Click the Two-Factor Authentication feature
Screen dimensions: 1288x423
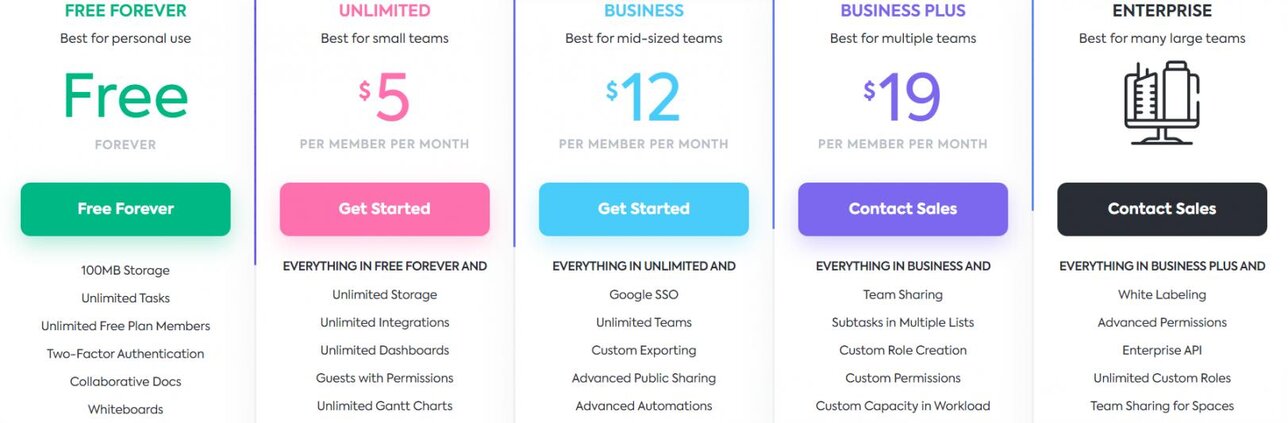click(125, 354)
